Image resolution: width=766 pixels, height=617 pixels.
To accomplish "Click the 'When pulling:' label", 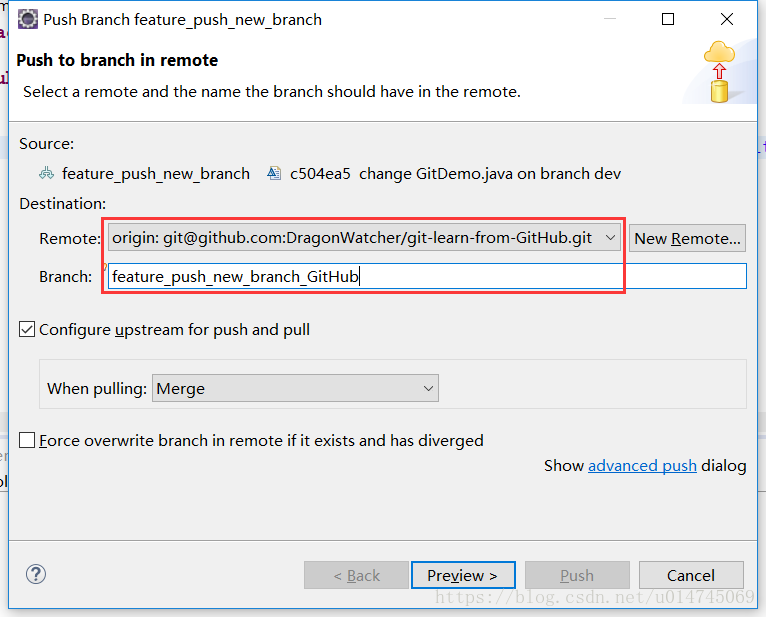I will click(97, 388).
